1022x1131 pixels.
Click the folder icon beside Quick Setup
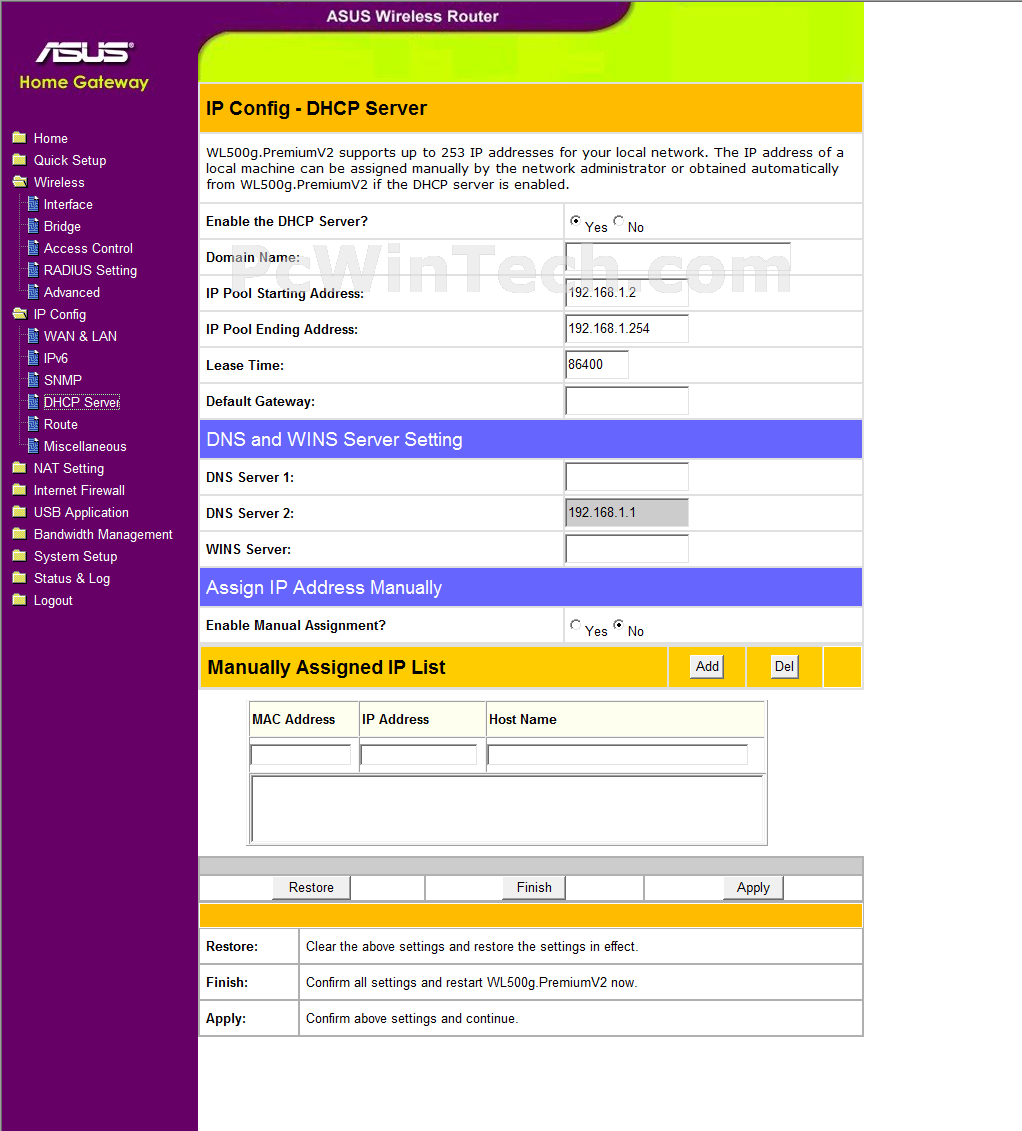19,160
